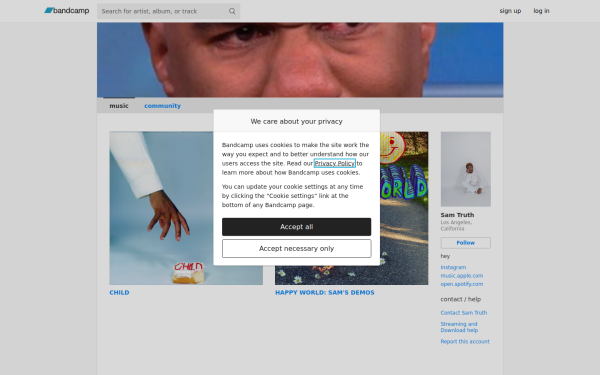Viewport: 600px width, 375px height.
Task: Click the Bandcamp logo
Action: pyautogui.click(x=67, y=11)
